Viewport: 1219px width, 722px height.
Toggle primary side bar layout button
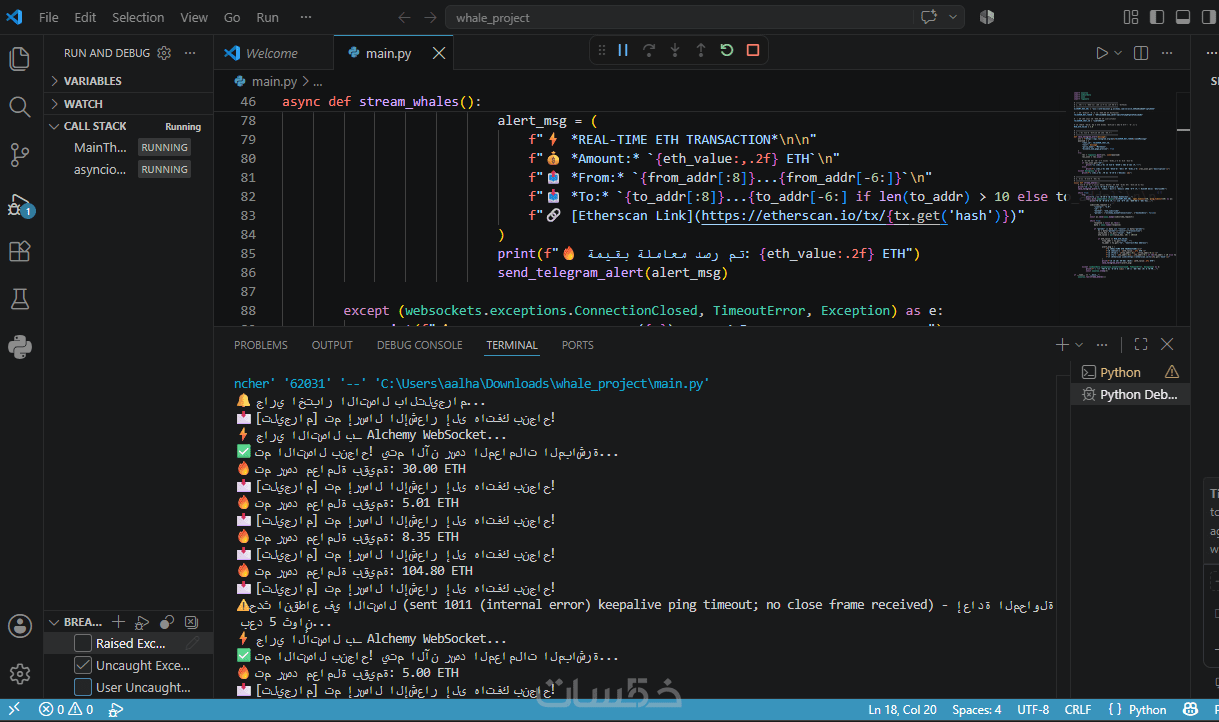(1157, 17)
